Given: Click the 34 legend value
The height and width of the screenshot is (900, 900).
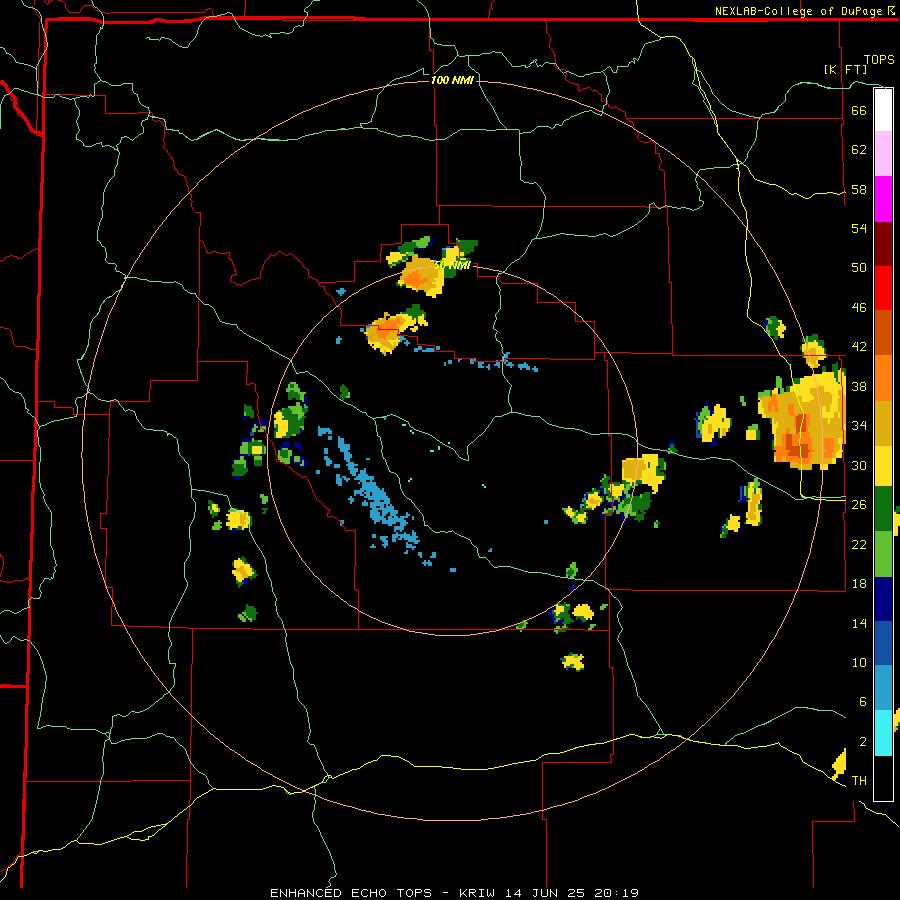Looking at the screenshot, I should [x=859, y=426].
